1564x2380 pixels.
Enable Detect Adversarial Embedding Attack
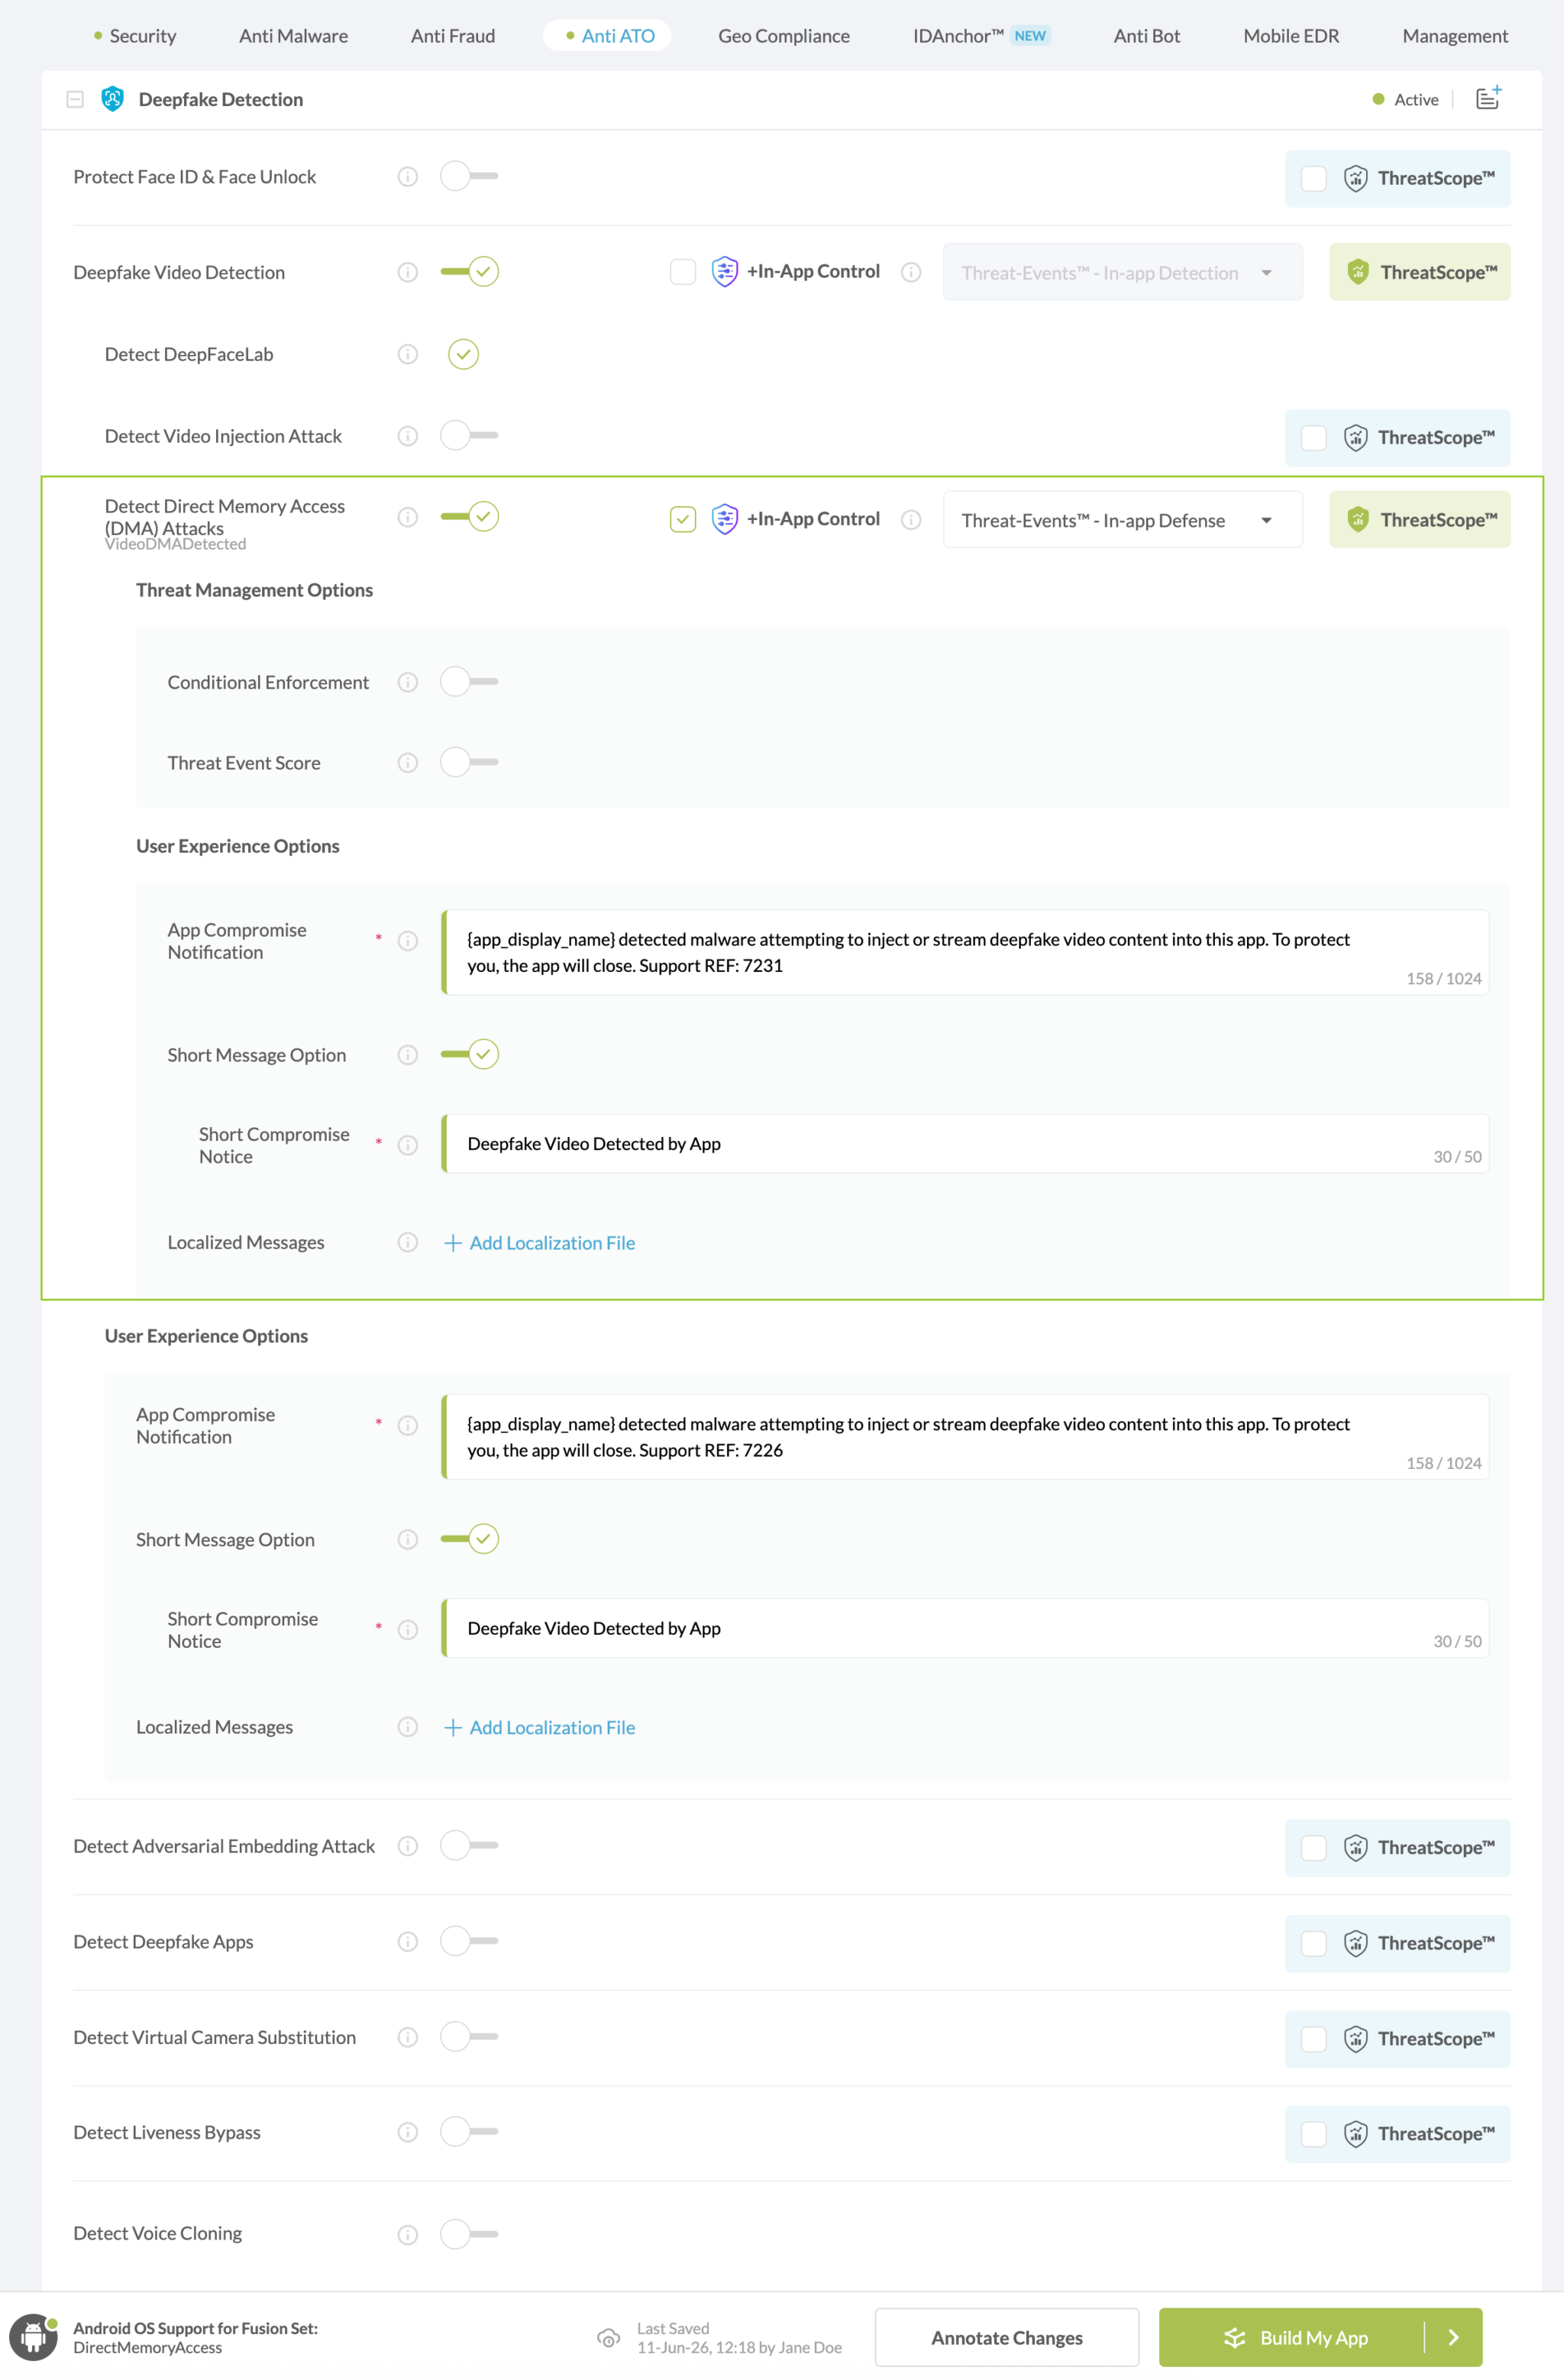click(469, 1845)
